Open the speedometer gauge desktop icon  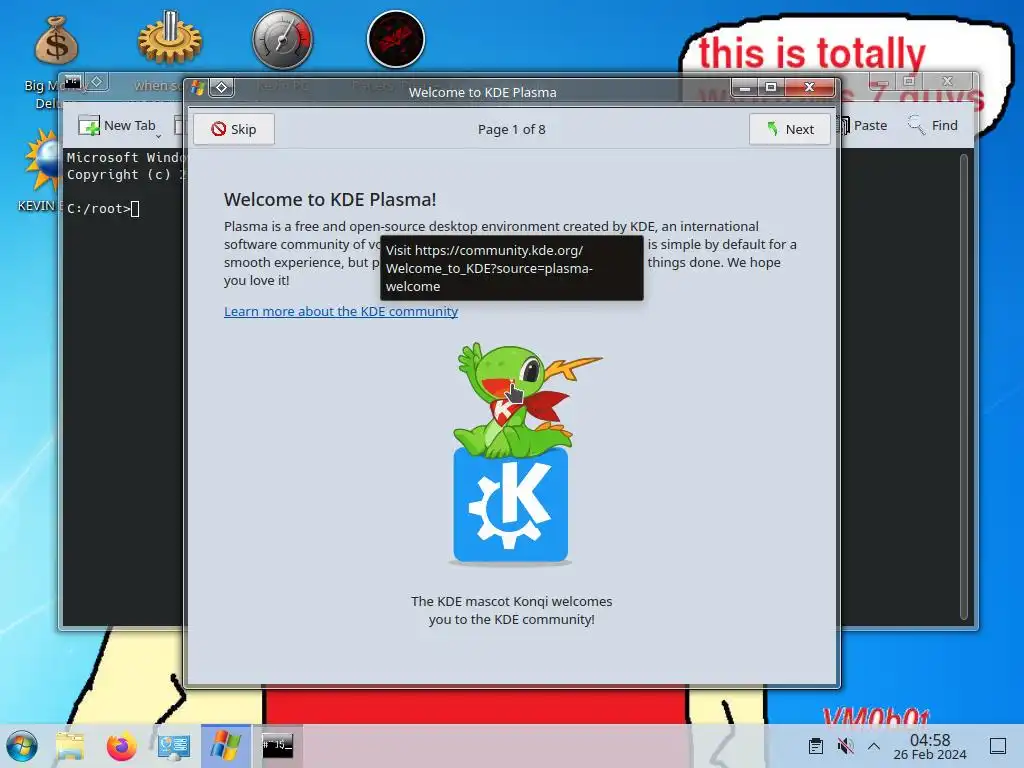click(283, 39)
